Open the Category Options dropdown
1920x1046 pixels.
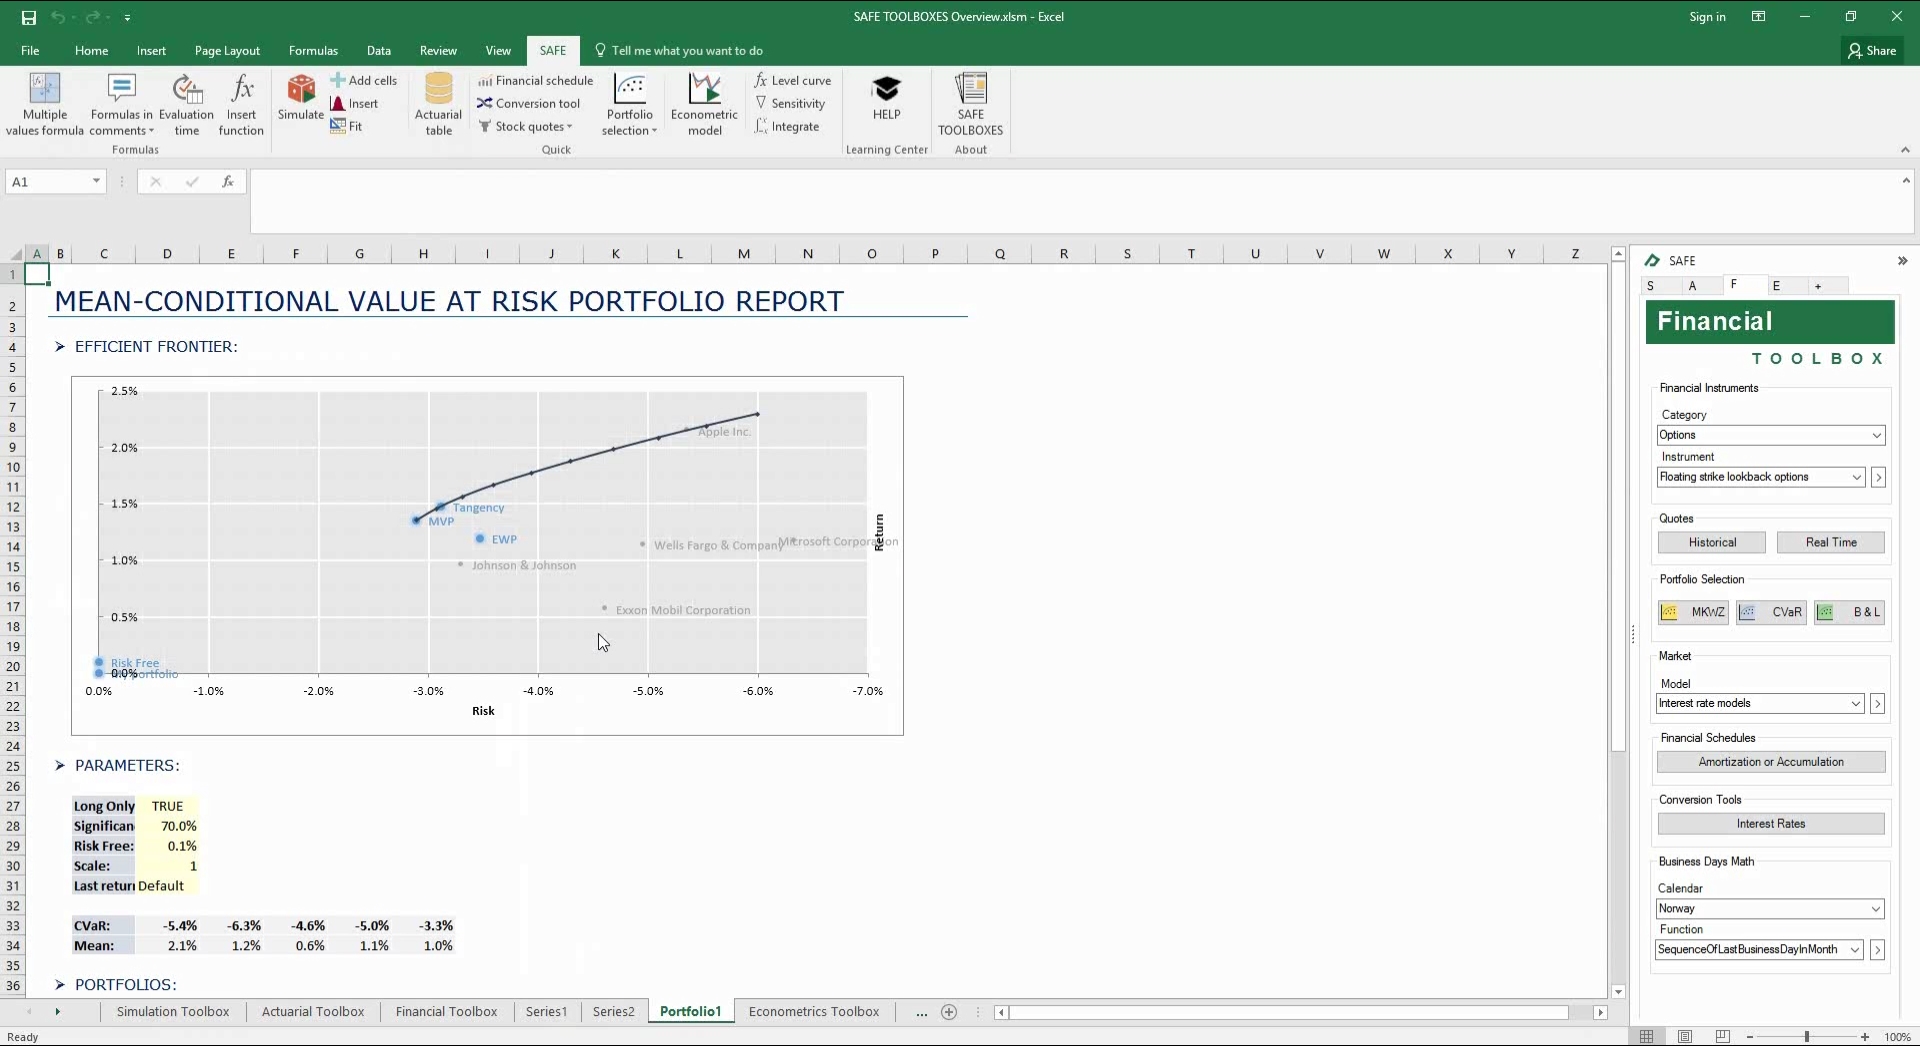[x=1877, y=435]
